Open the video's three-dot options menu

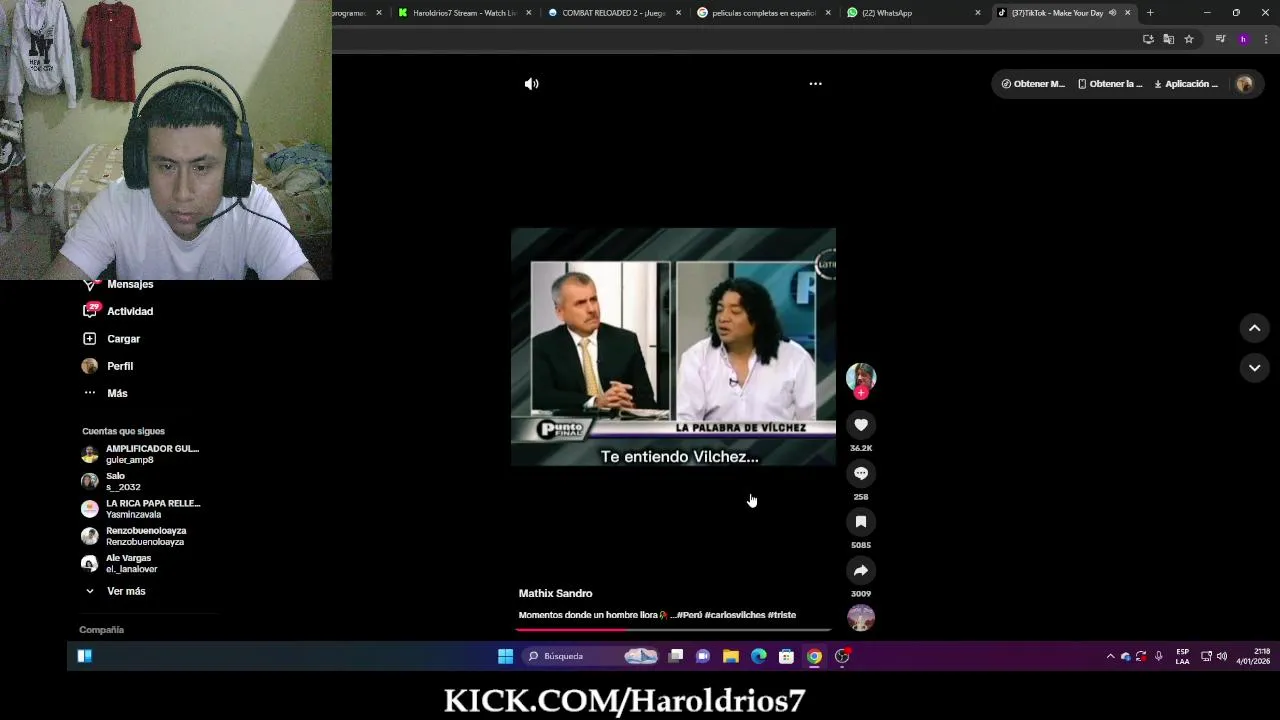tap(815, 84)
